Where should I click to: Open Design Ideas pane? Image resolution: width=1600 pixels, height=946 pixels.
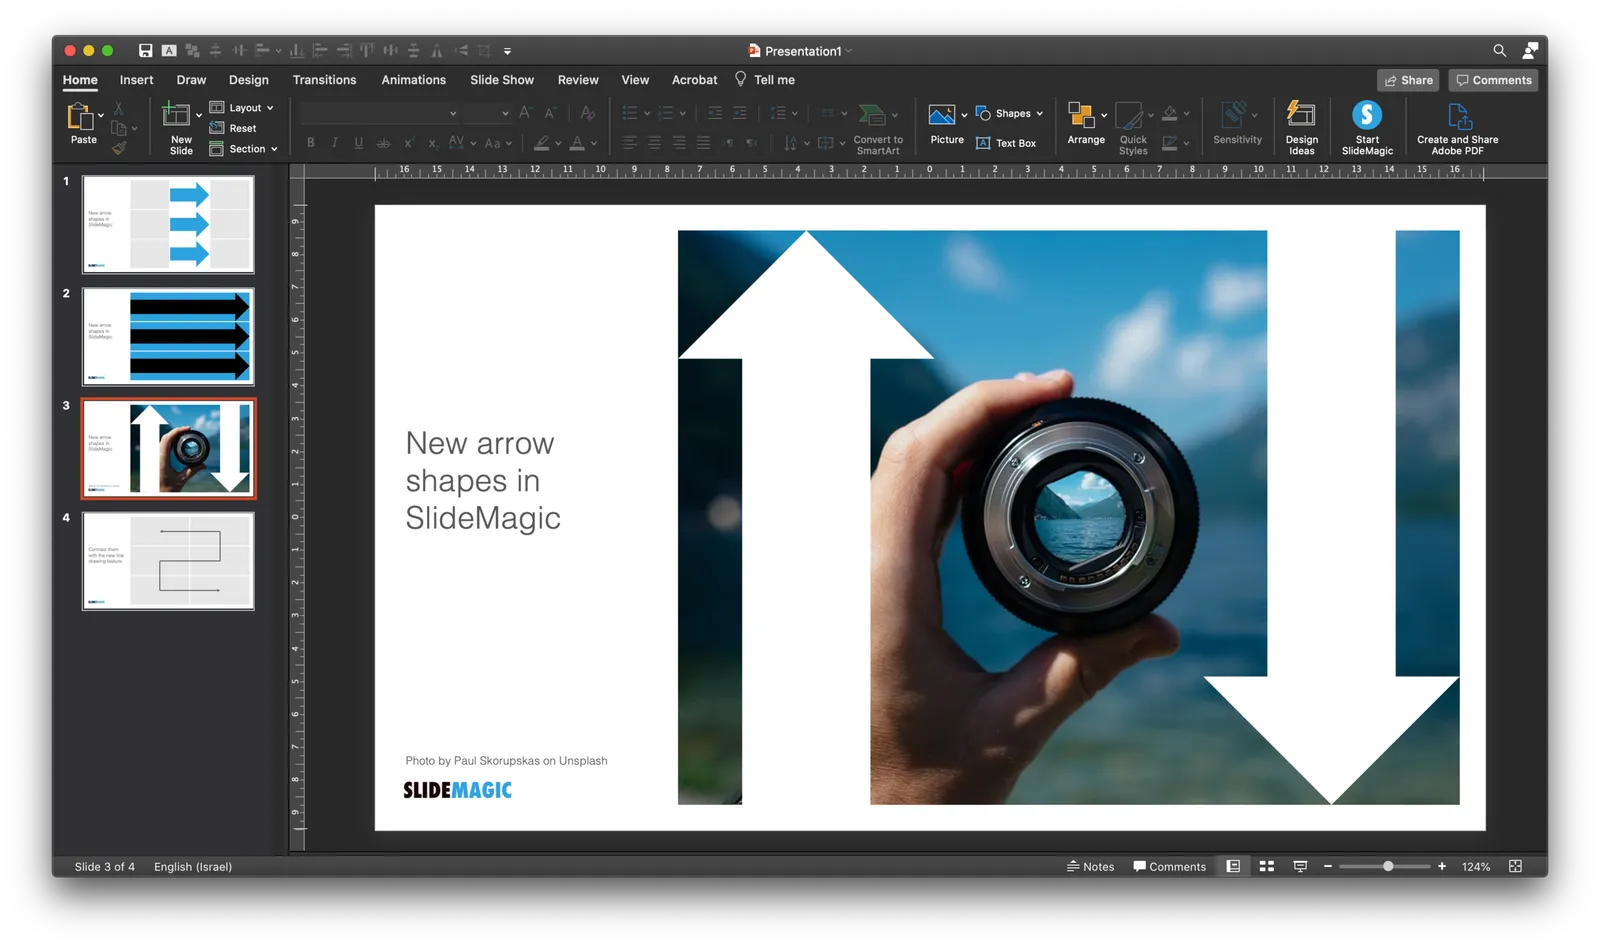[1301, 129]
